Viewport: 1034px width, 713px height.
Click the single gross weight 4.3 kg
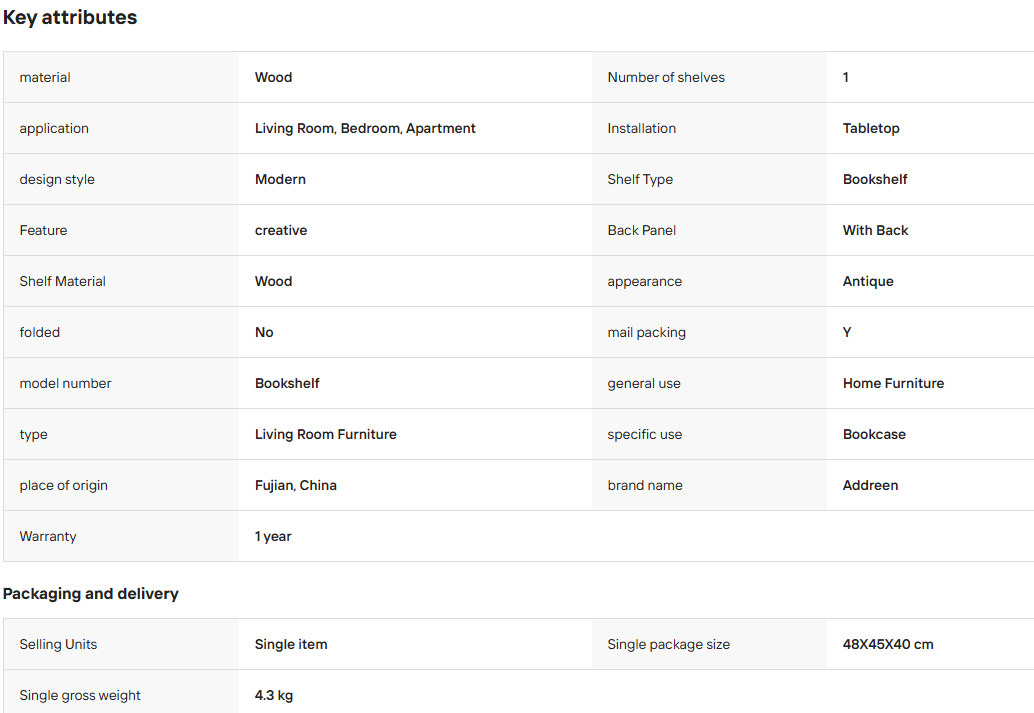point(274,695)
